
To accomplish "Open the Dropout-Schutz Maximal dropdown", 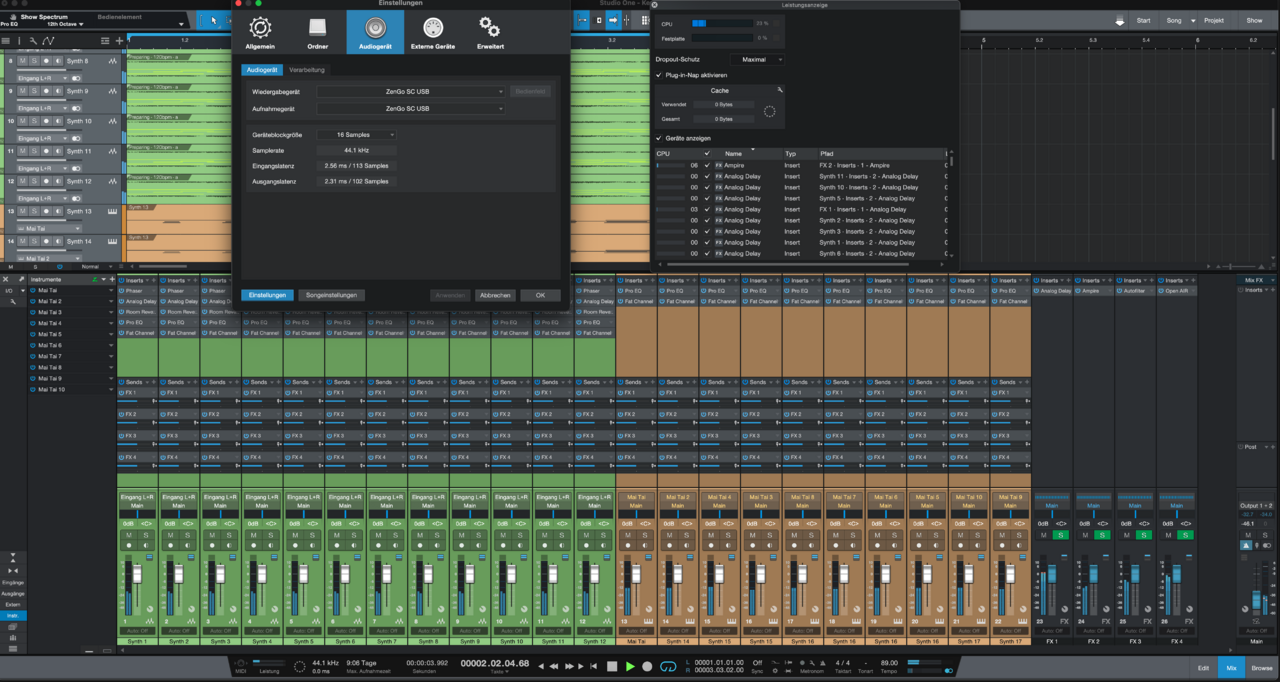I will click(756, 60).
